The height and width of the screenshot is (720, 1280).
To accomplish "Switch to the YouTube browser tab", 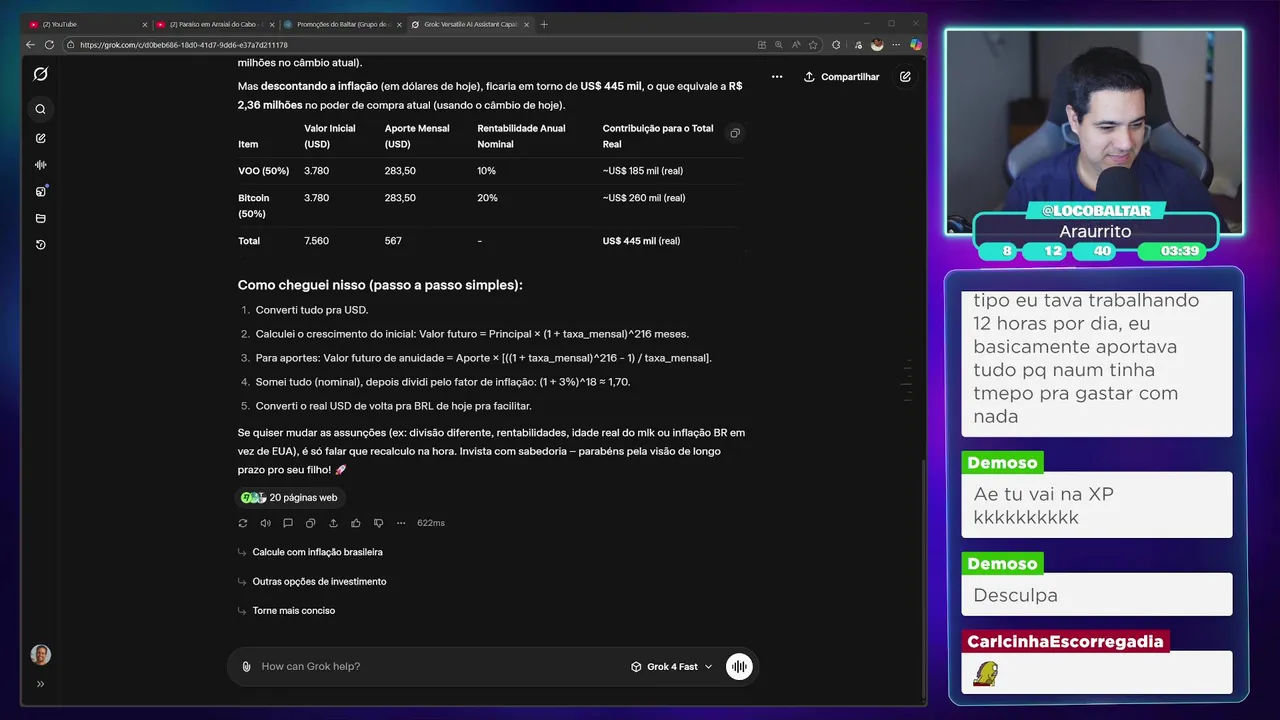I will coord(85,24).
